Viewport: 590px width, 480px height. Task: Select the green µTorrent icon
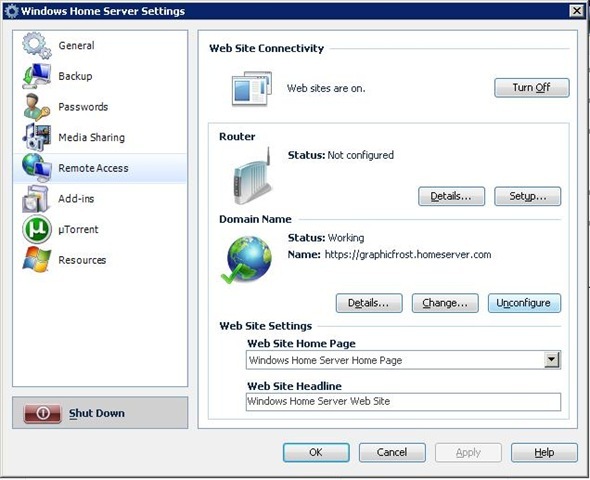coord(36,229)
